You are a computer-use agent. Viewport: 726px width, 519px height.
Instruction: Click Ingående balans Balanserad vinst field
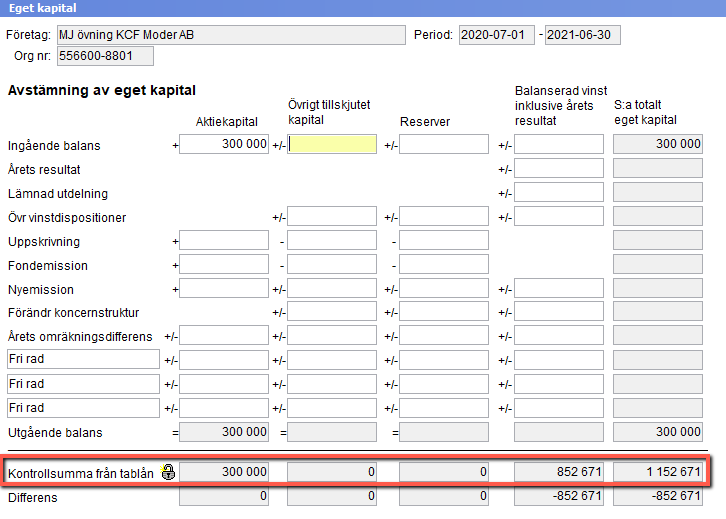click(559, 144)
